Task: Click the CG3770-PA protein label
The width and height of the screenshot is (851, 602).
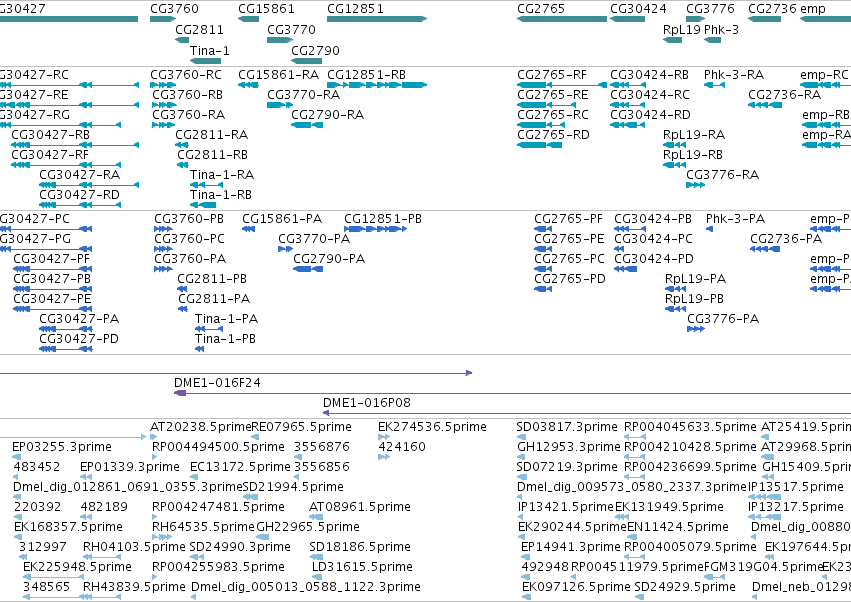Action: point(314,239)
